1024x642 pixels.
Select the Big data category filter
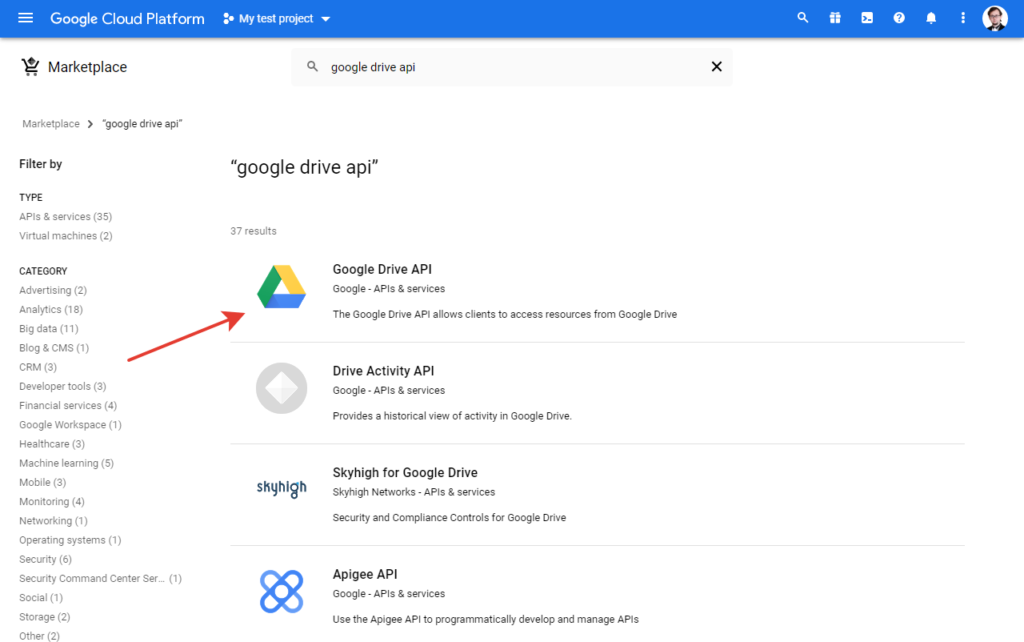(48, 329)
